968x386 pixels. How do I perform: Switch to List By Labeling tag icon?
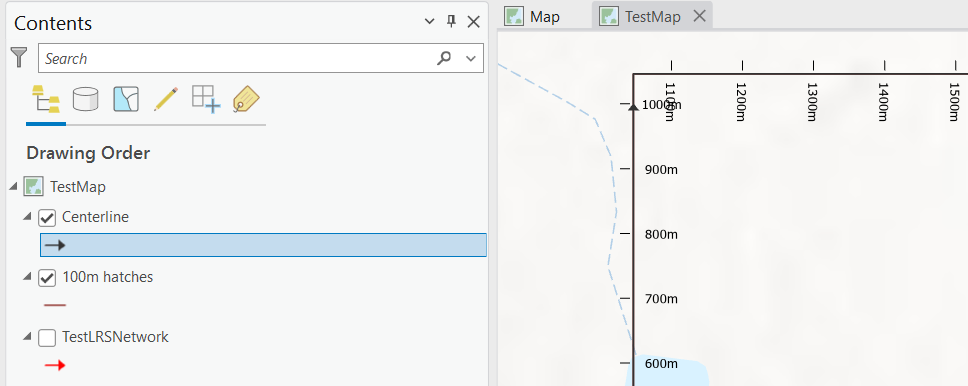point(246,99)
